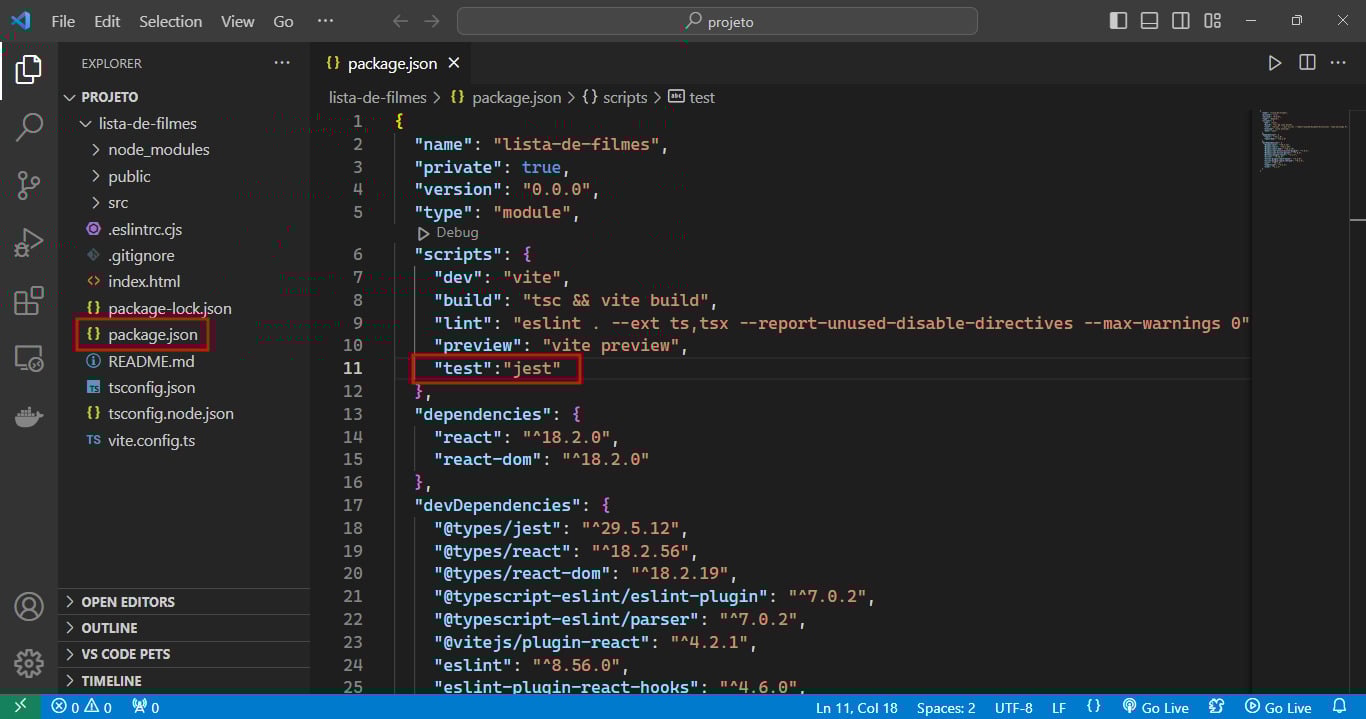Open the Extensions view
1366x719 pixels.
coord(29,301)
